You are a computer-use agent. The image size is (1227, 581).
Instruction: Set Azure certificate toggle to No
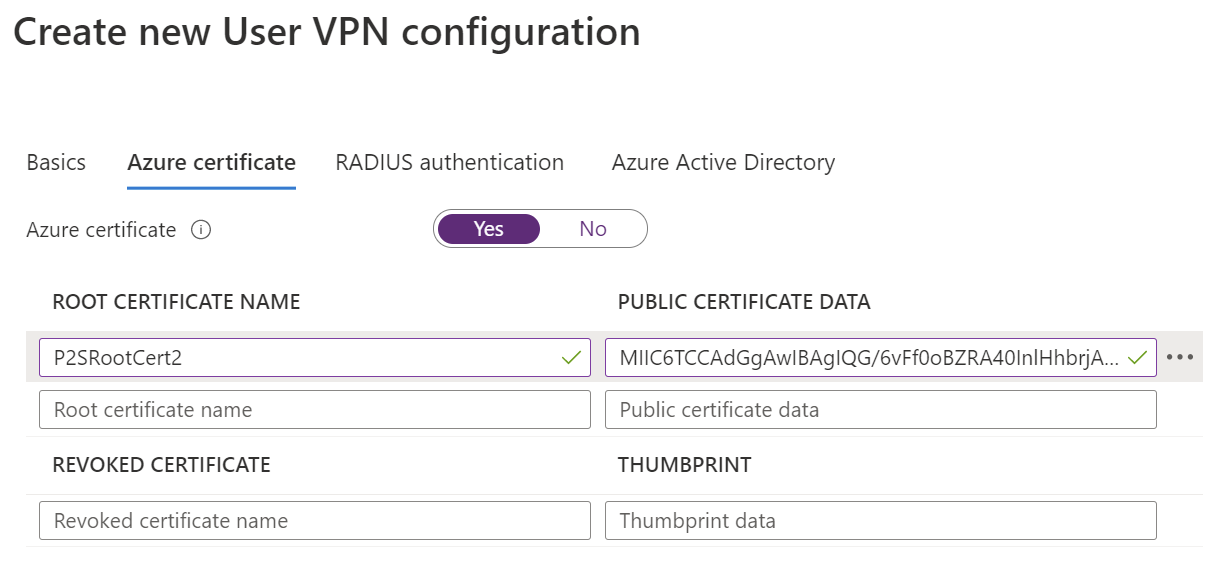(x=593, y=229)
